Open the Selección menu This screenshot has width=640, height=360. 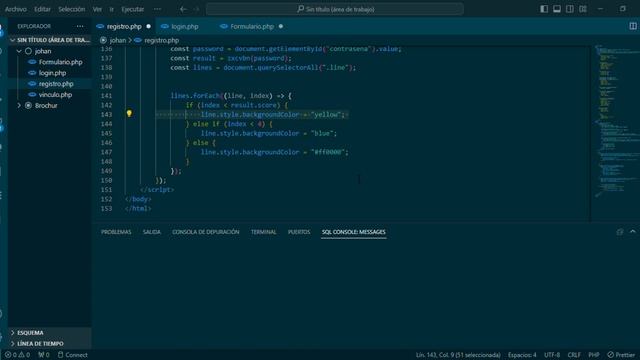71,9
